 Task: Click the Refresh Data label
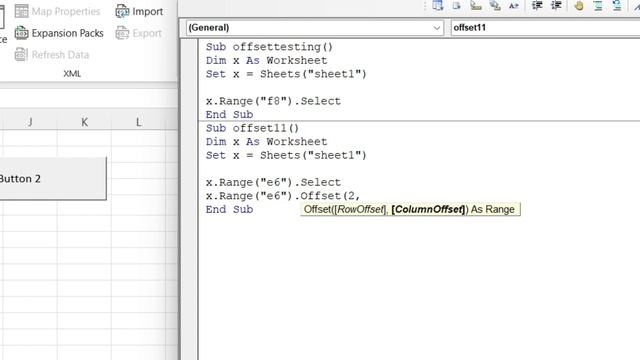60,55
